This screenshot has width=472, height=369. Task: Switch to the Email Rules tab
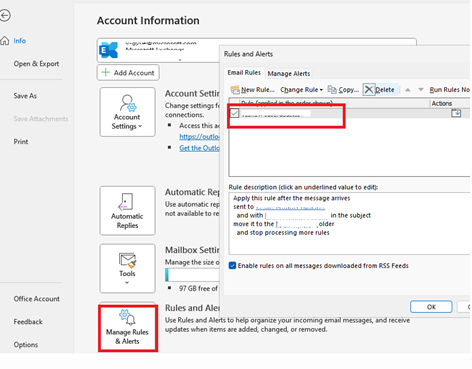(x=244, y=73)
